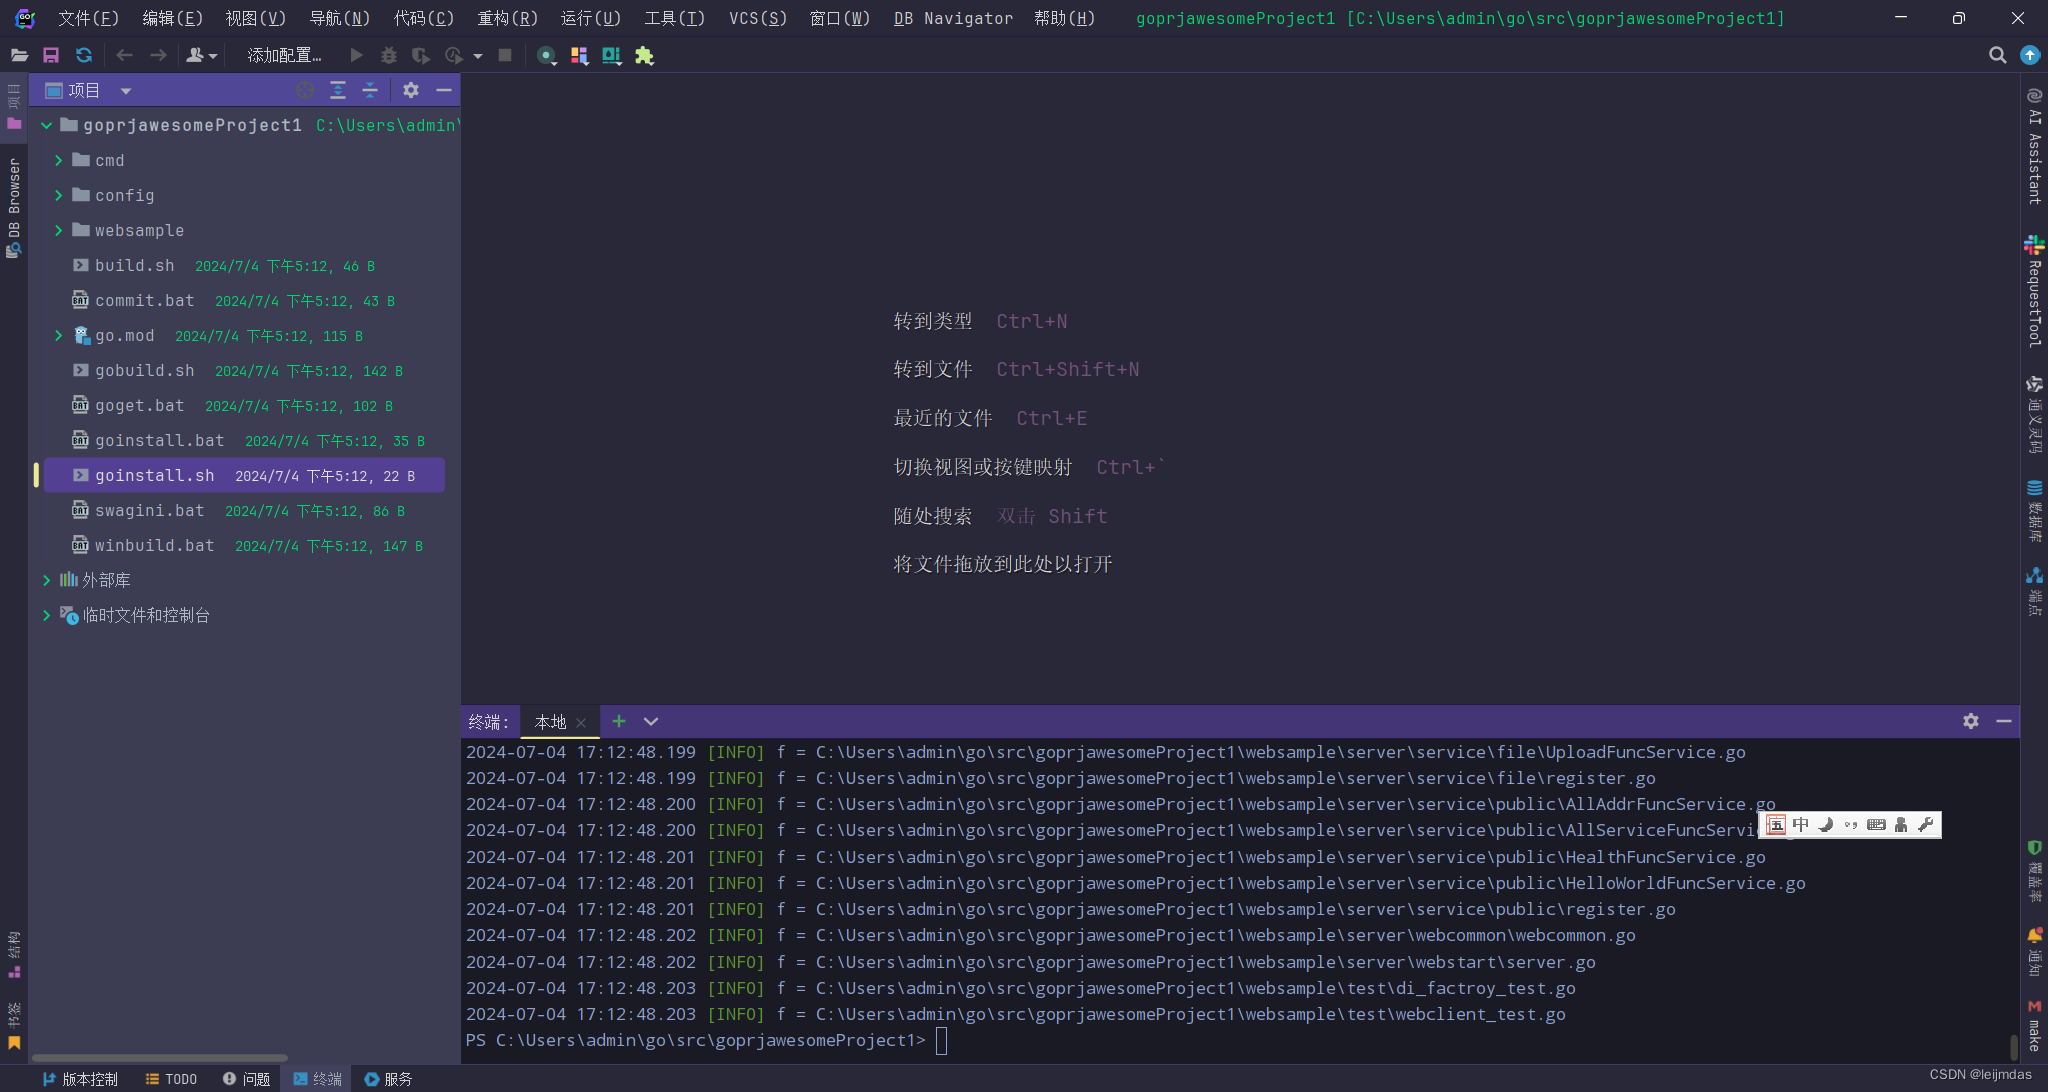Hide the terminal panel with minus icon
This screenshot has width=2048, height=1092.
click(2004, 721)
